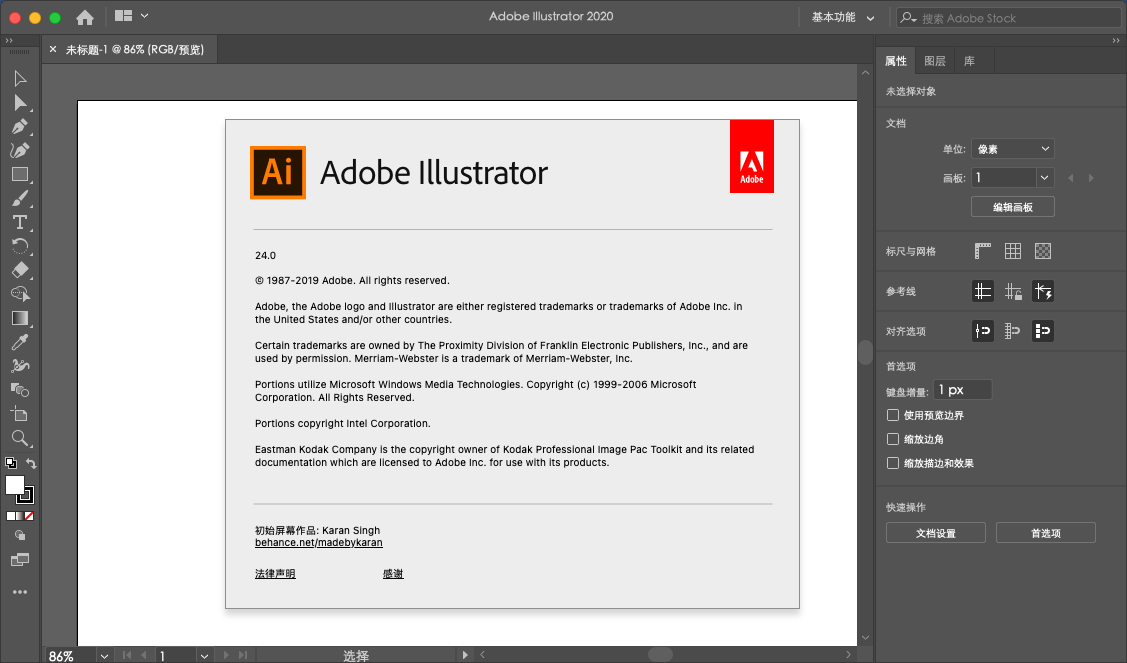Image resolution: width=1127 pixels, height=663 pixels.
Task: Select the Curvature tool
Action: [x=19, y=150]
